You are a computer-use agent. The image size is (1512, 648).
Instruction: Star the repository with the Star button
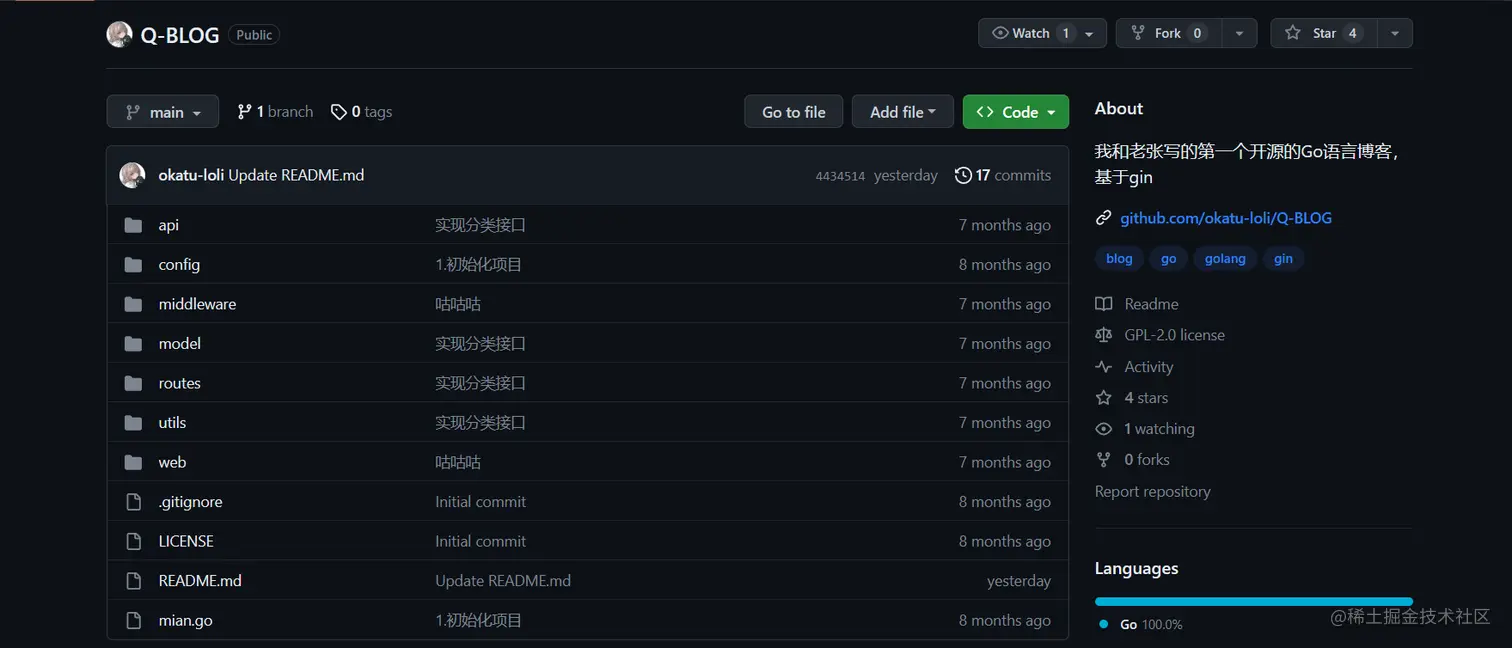point(1324,33)
